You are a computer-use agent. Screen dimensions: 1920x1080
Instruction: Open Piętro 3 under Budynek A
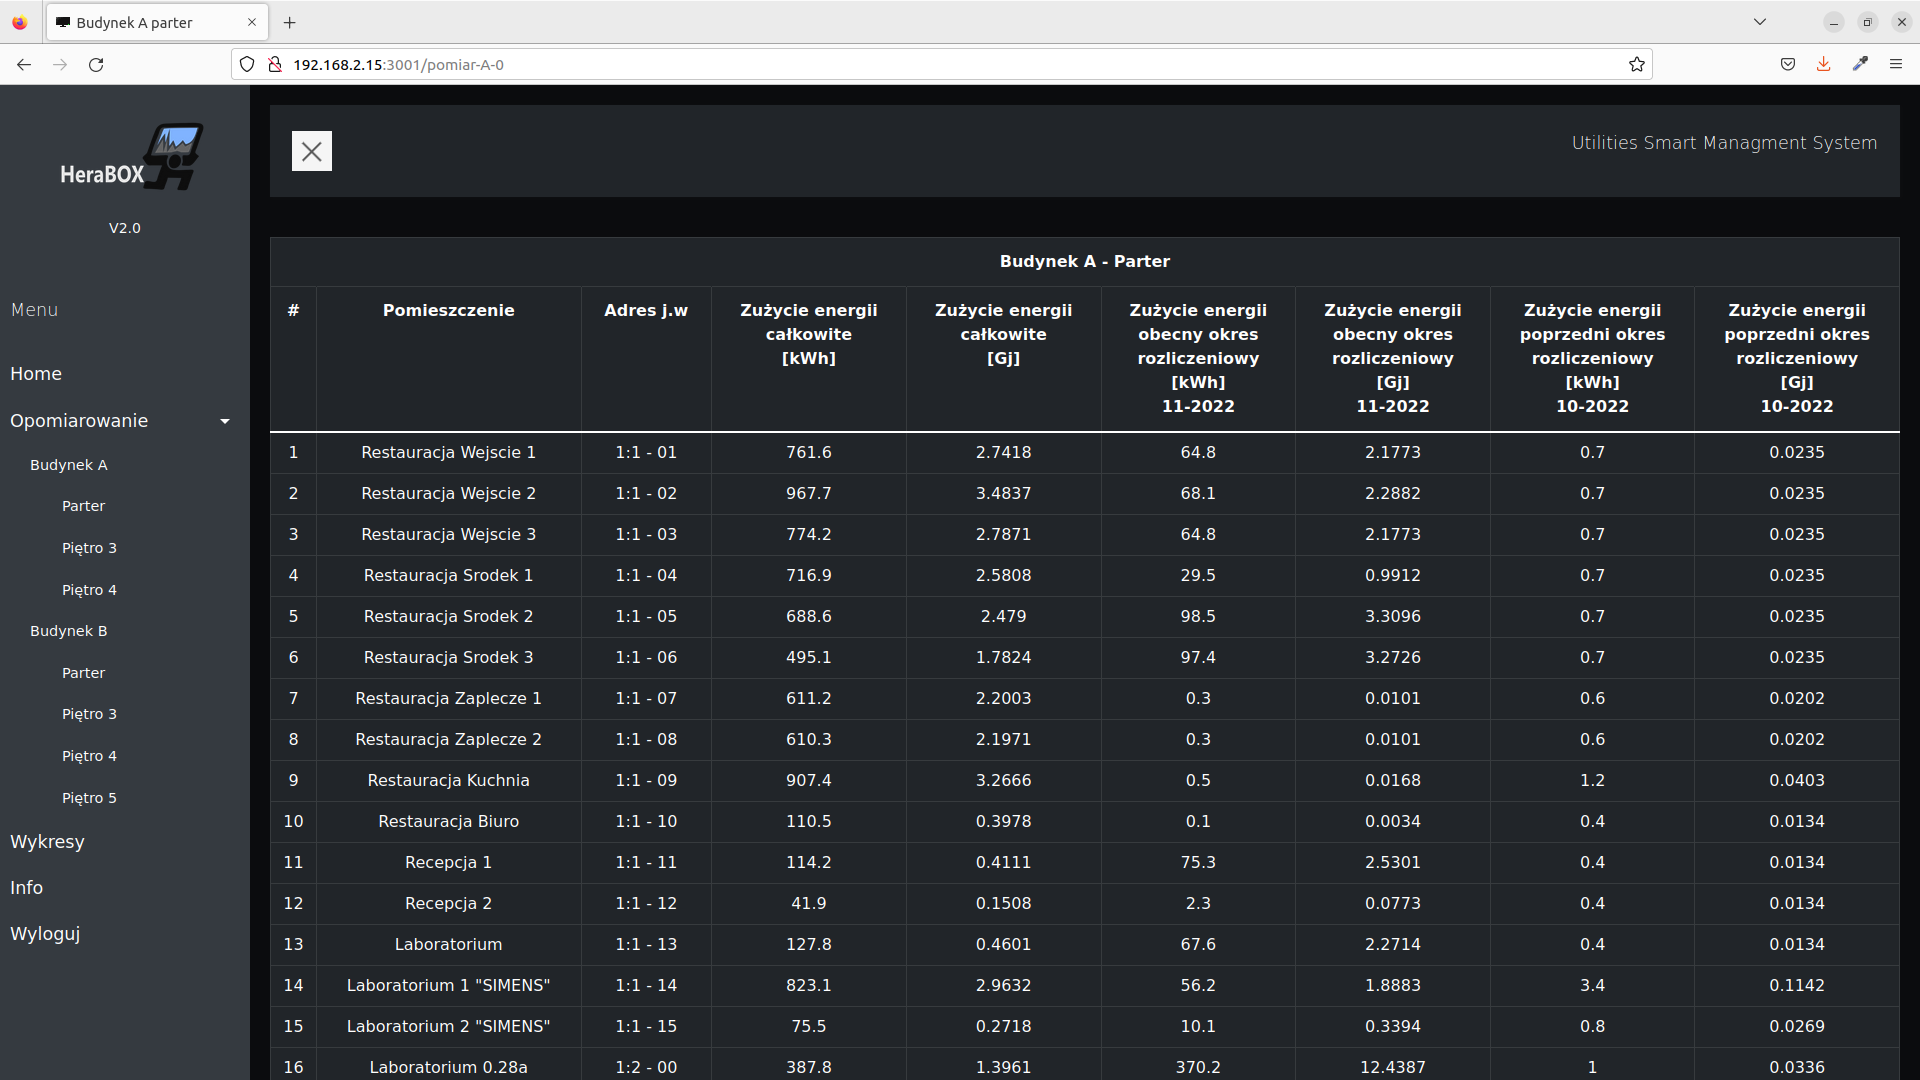[89, 548]
